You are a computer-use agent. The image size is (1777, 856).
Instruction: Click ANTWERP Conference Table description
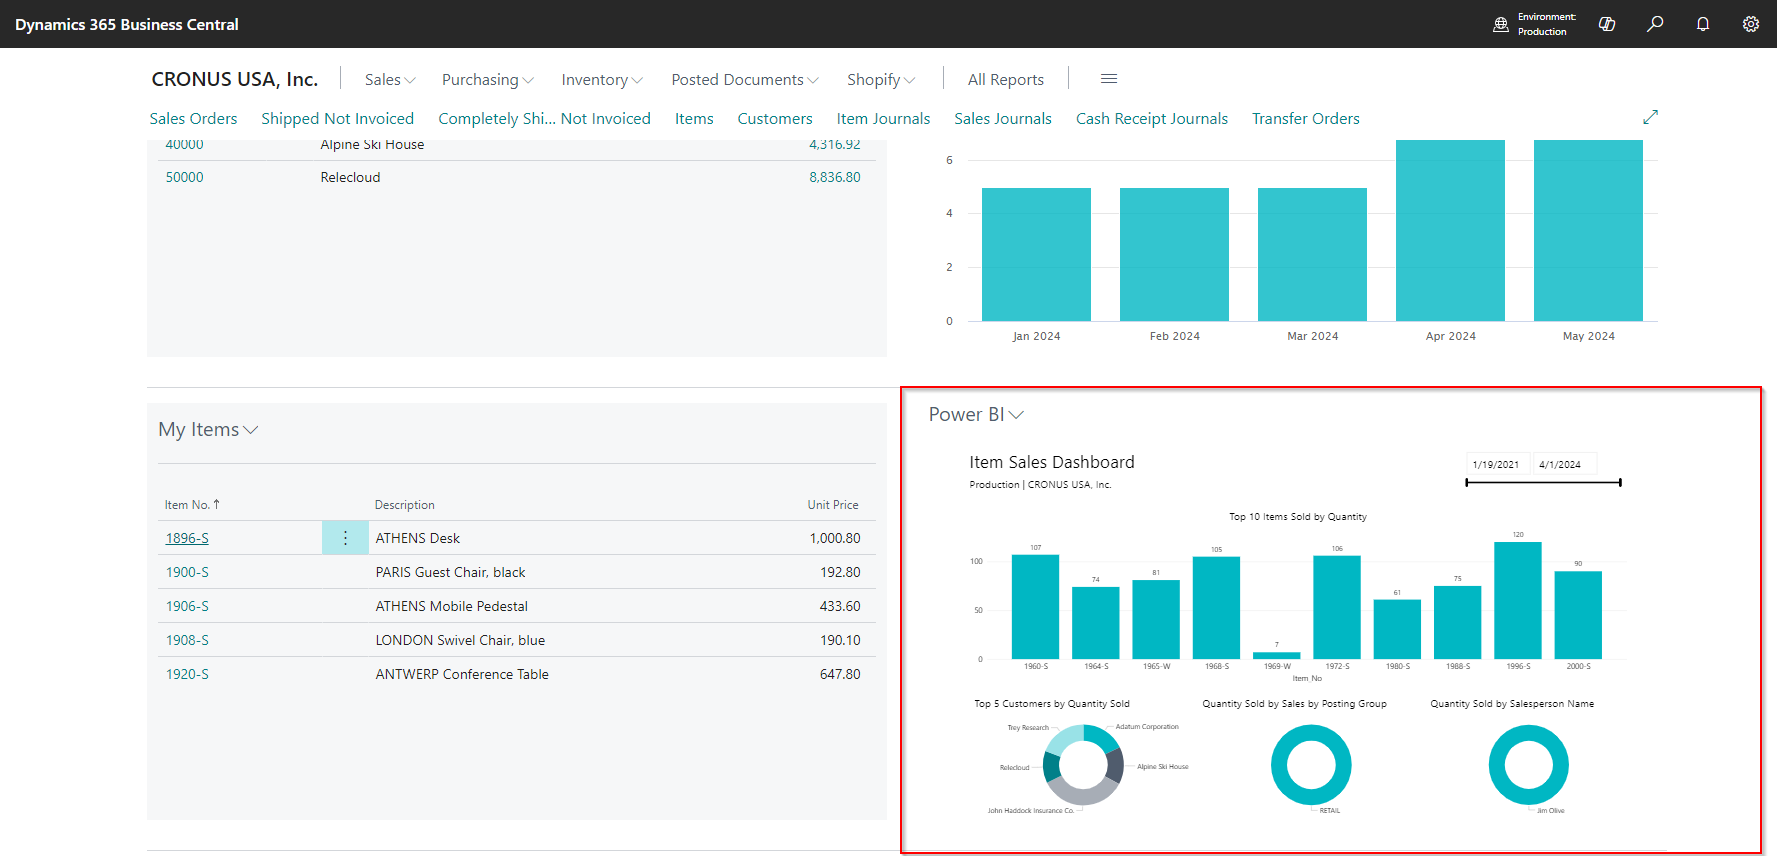(x=462, y=674)
